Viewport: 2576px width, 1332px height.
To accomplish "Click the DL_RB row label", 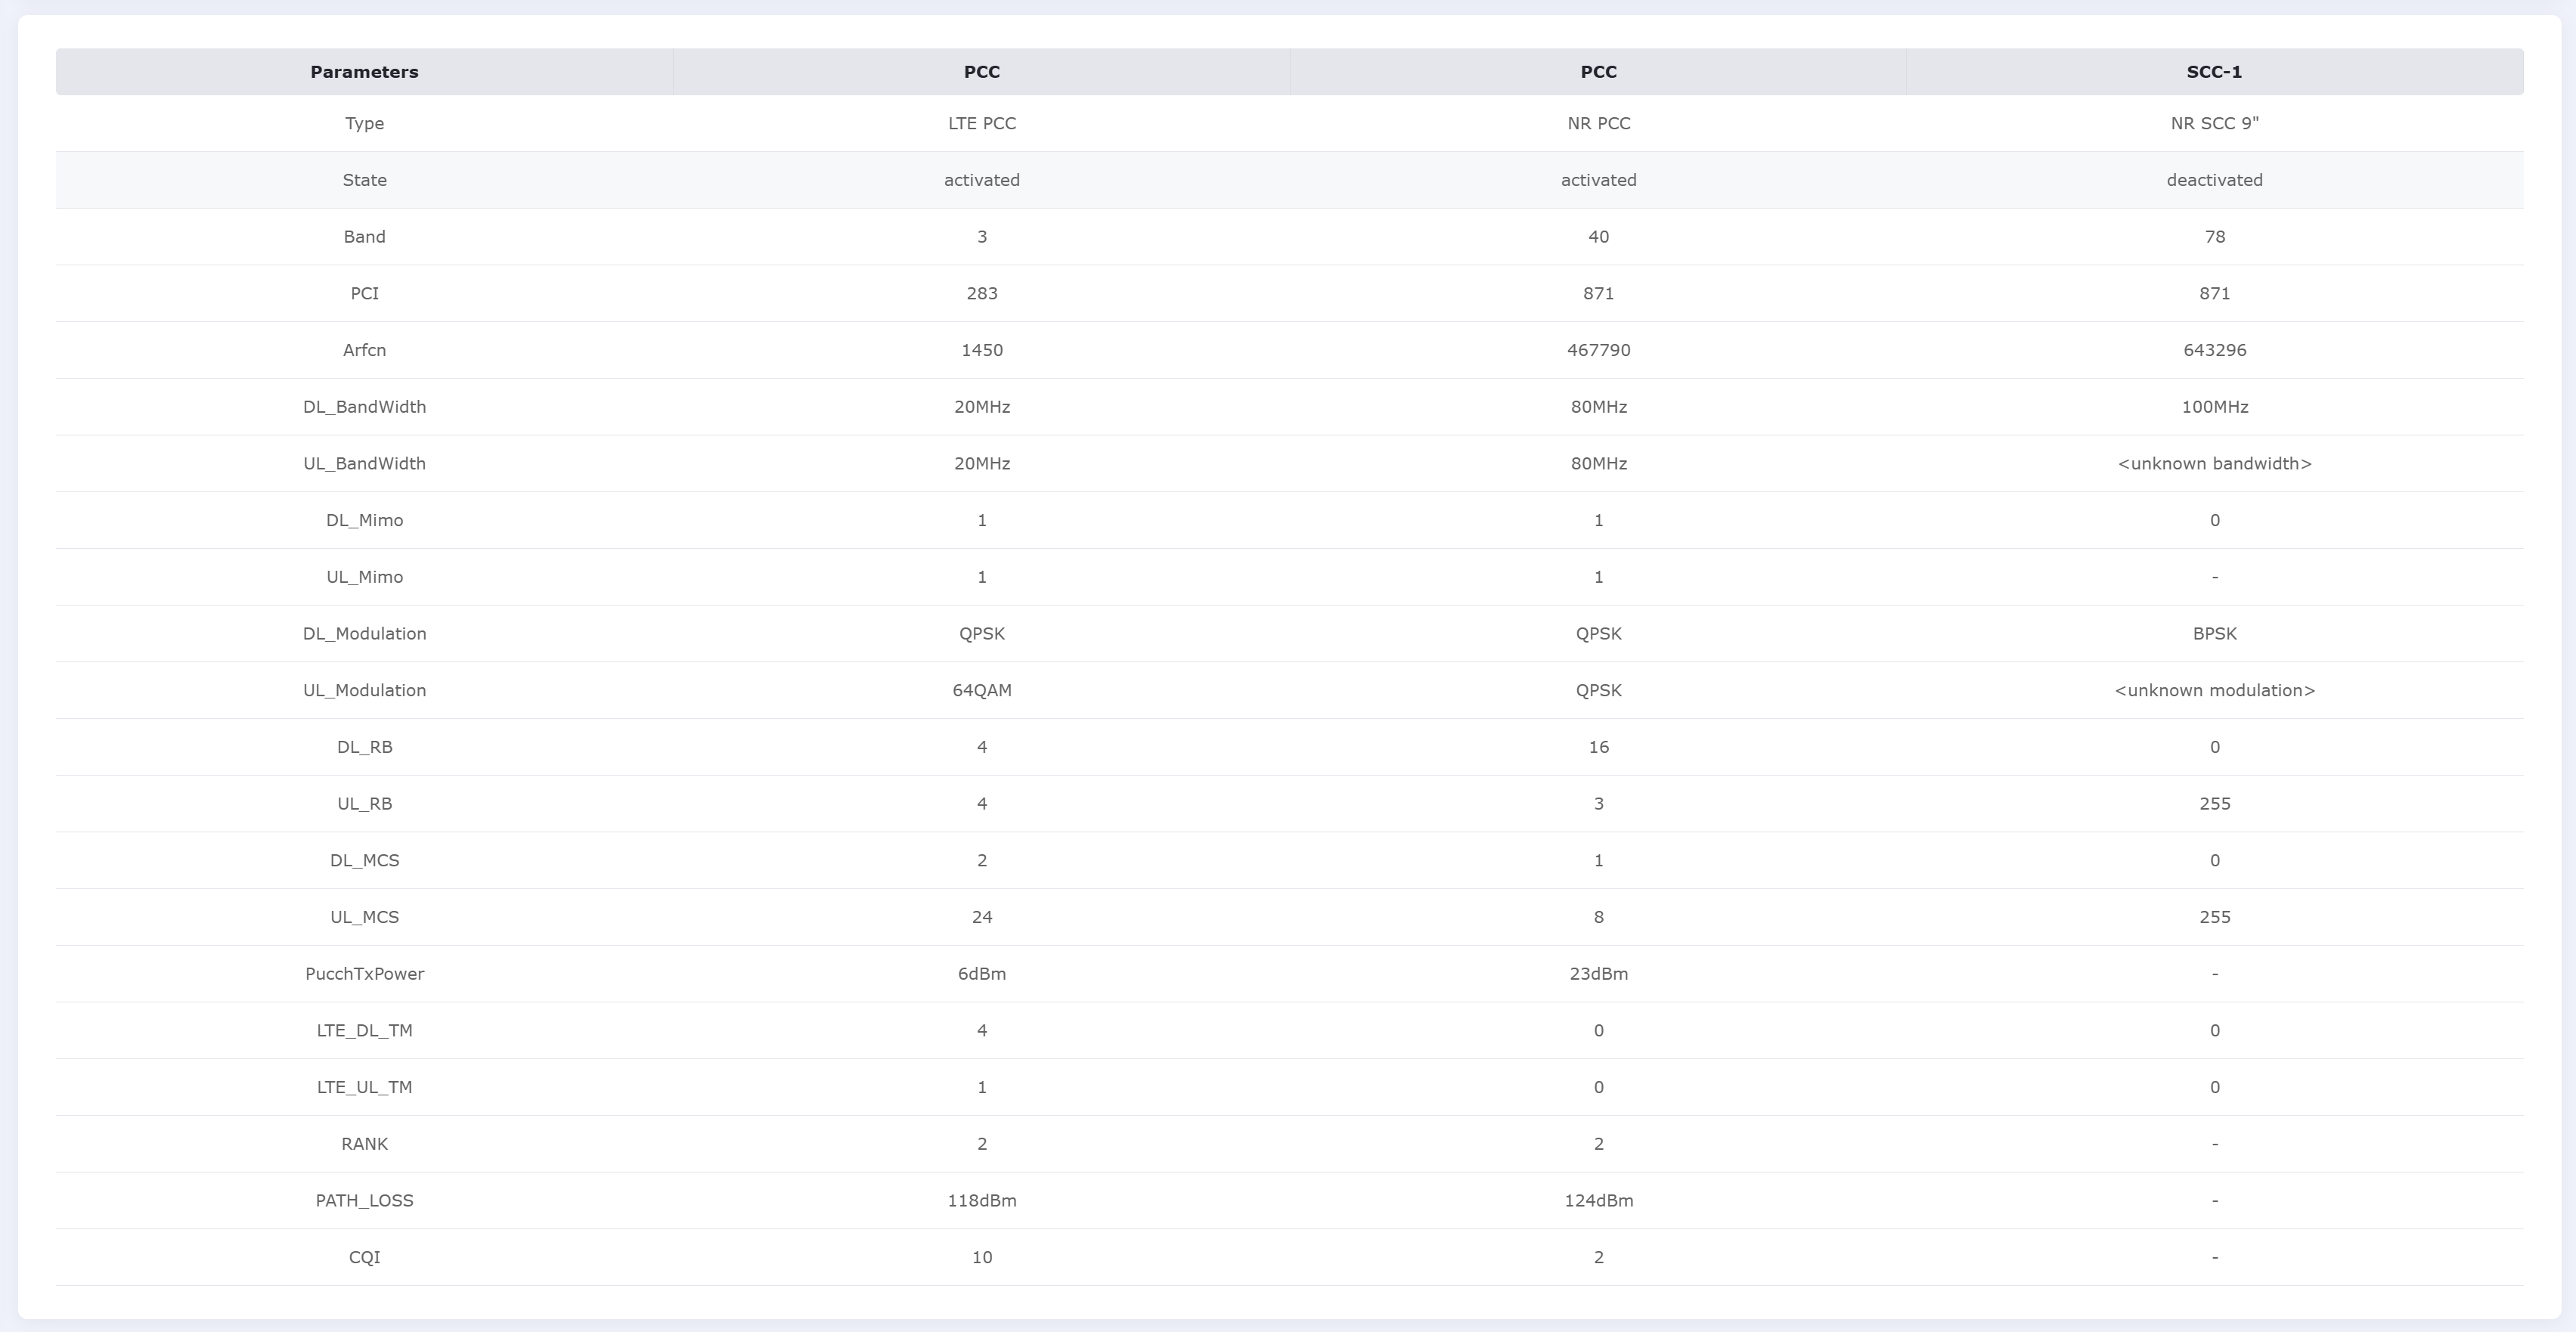I will point(364,747).
